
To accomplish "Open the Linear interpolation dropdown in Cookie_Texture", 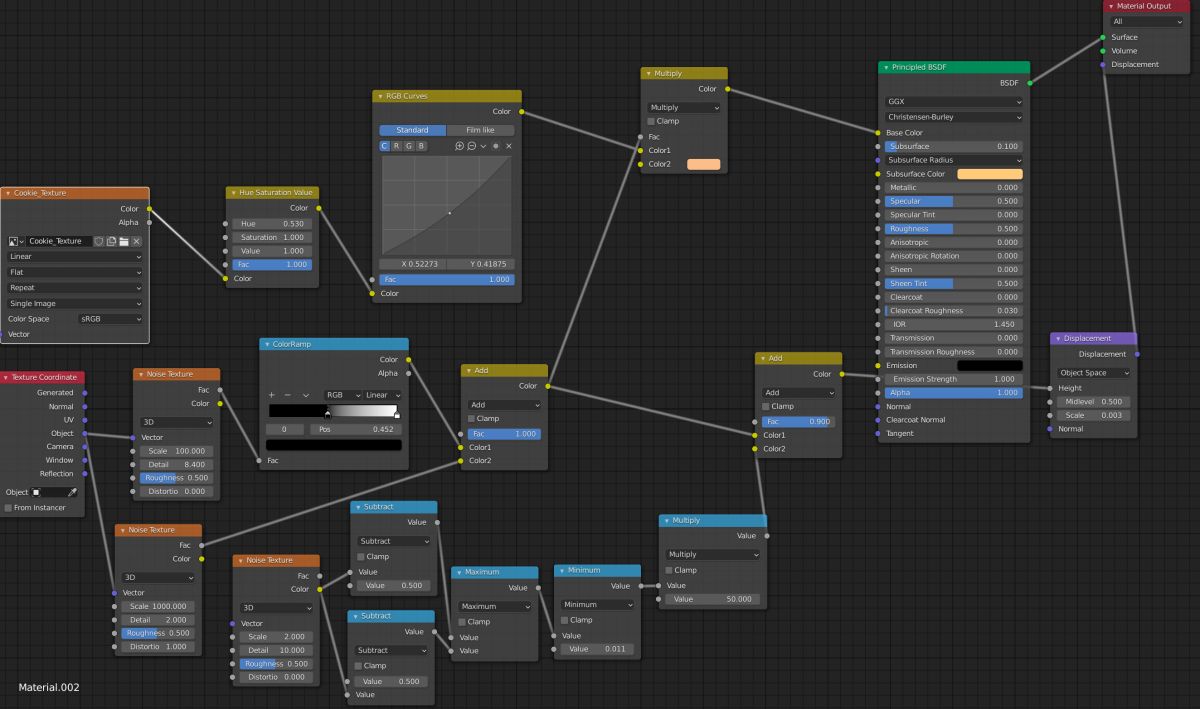I will 75,256.
